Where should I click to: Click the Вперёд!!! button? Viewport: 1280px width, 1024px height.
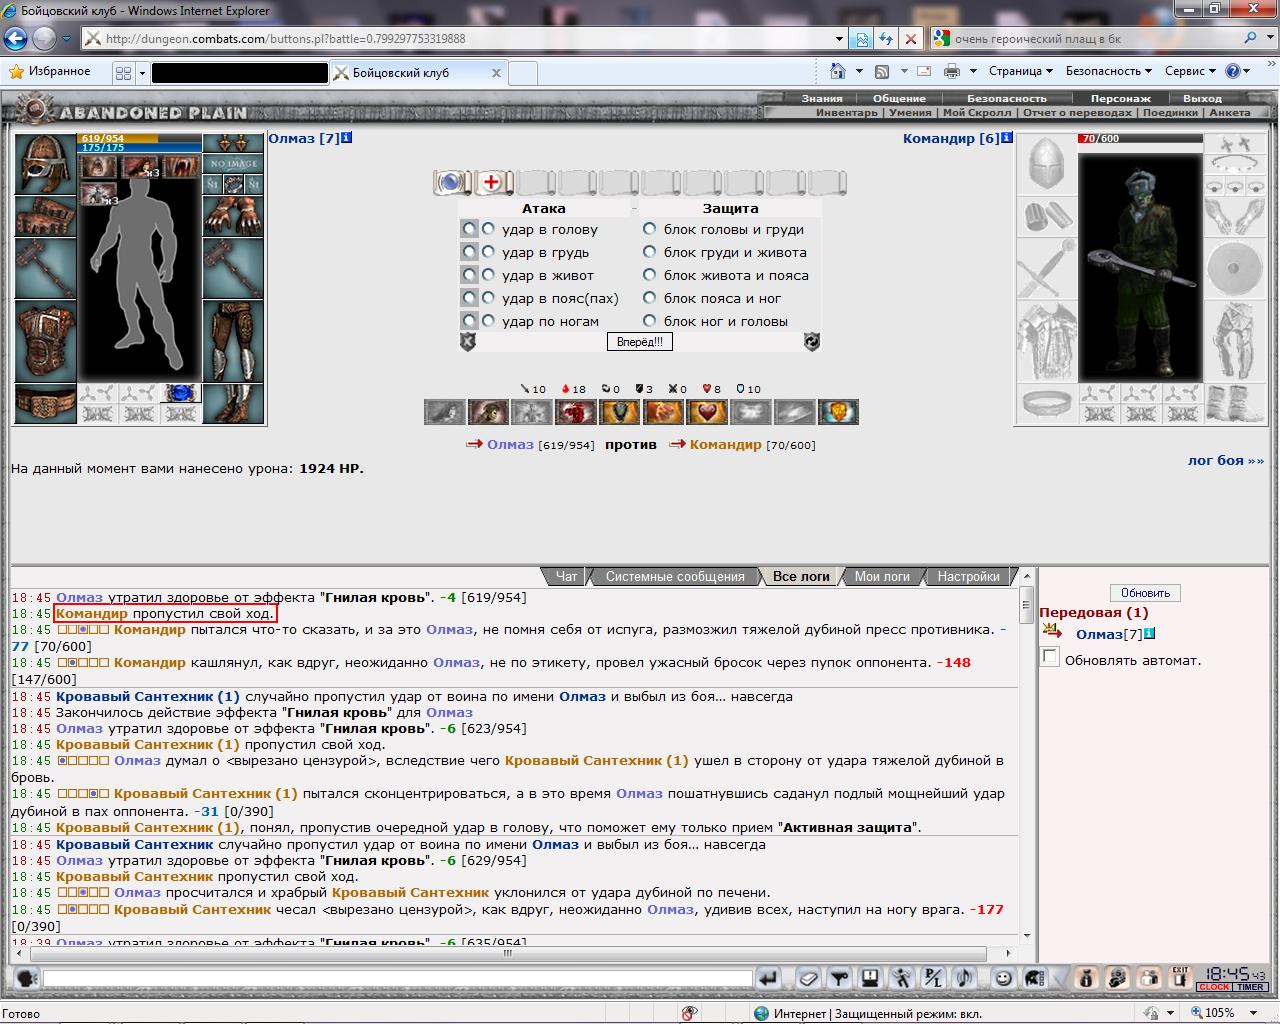tap(640, 342)
